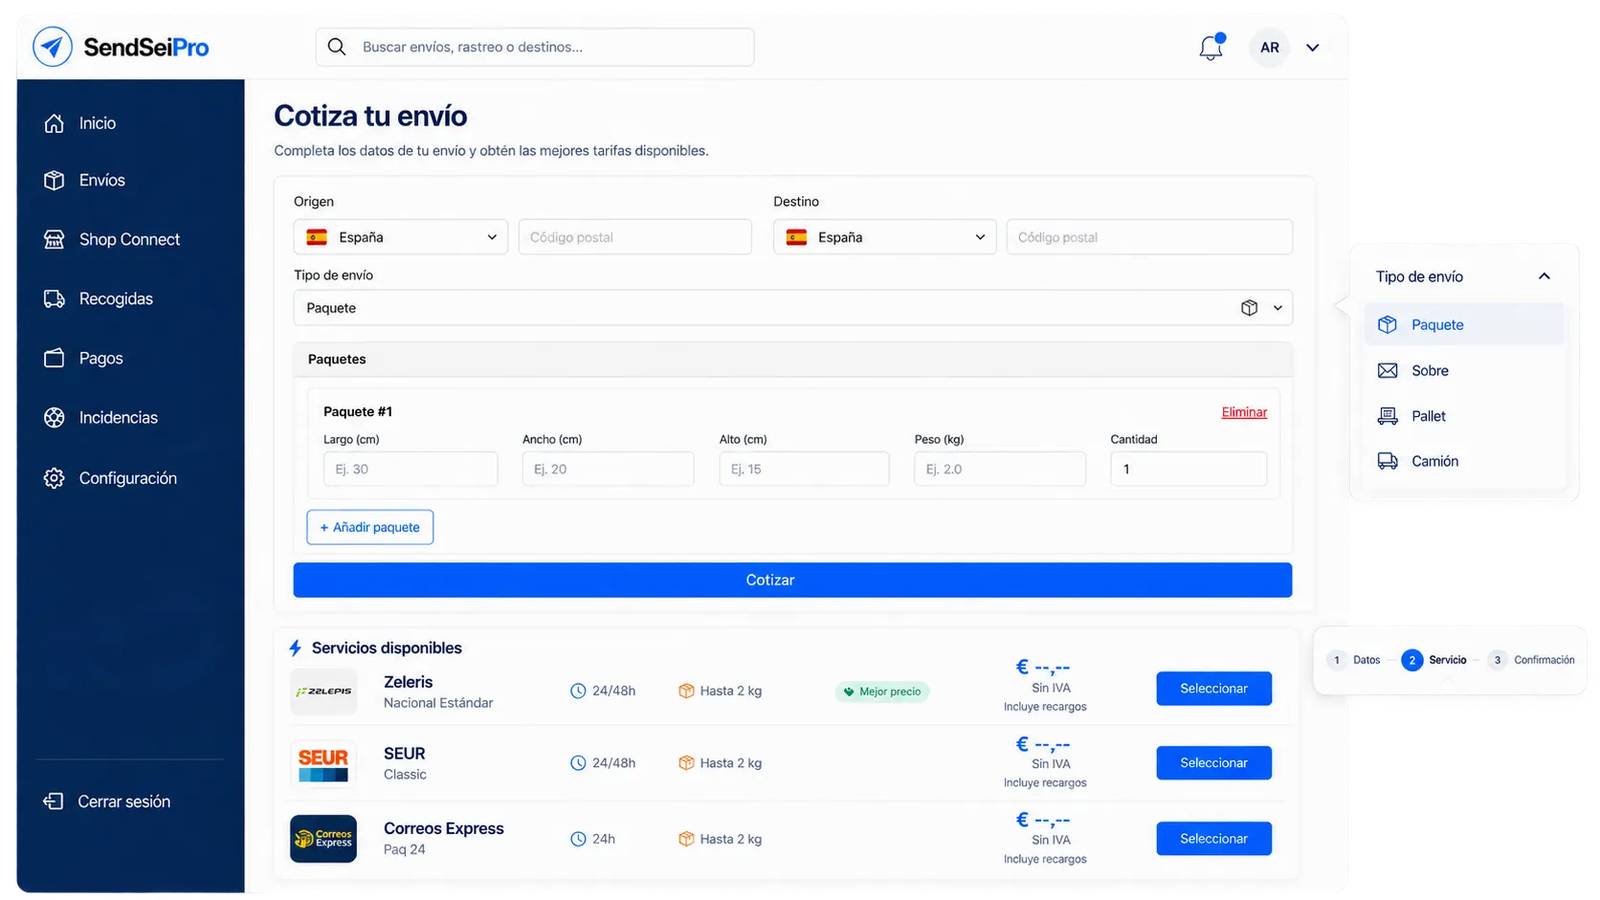Image resolution: width=1600 pixels, height=900 pixels.
Task: Click the Recogidas truck icon
Action: (x=54, y=299)
